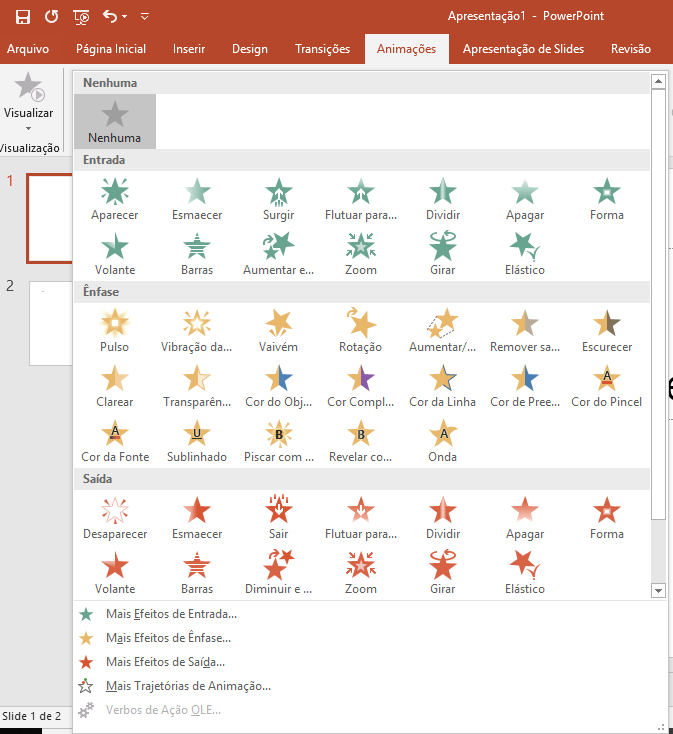Switch to the Transições tab
The image size is (673, 734).
(322, 49)
